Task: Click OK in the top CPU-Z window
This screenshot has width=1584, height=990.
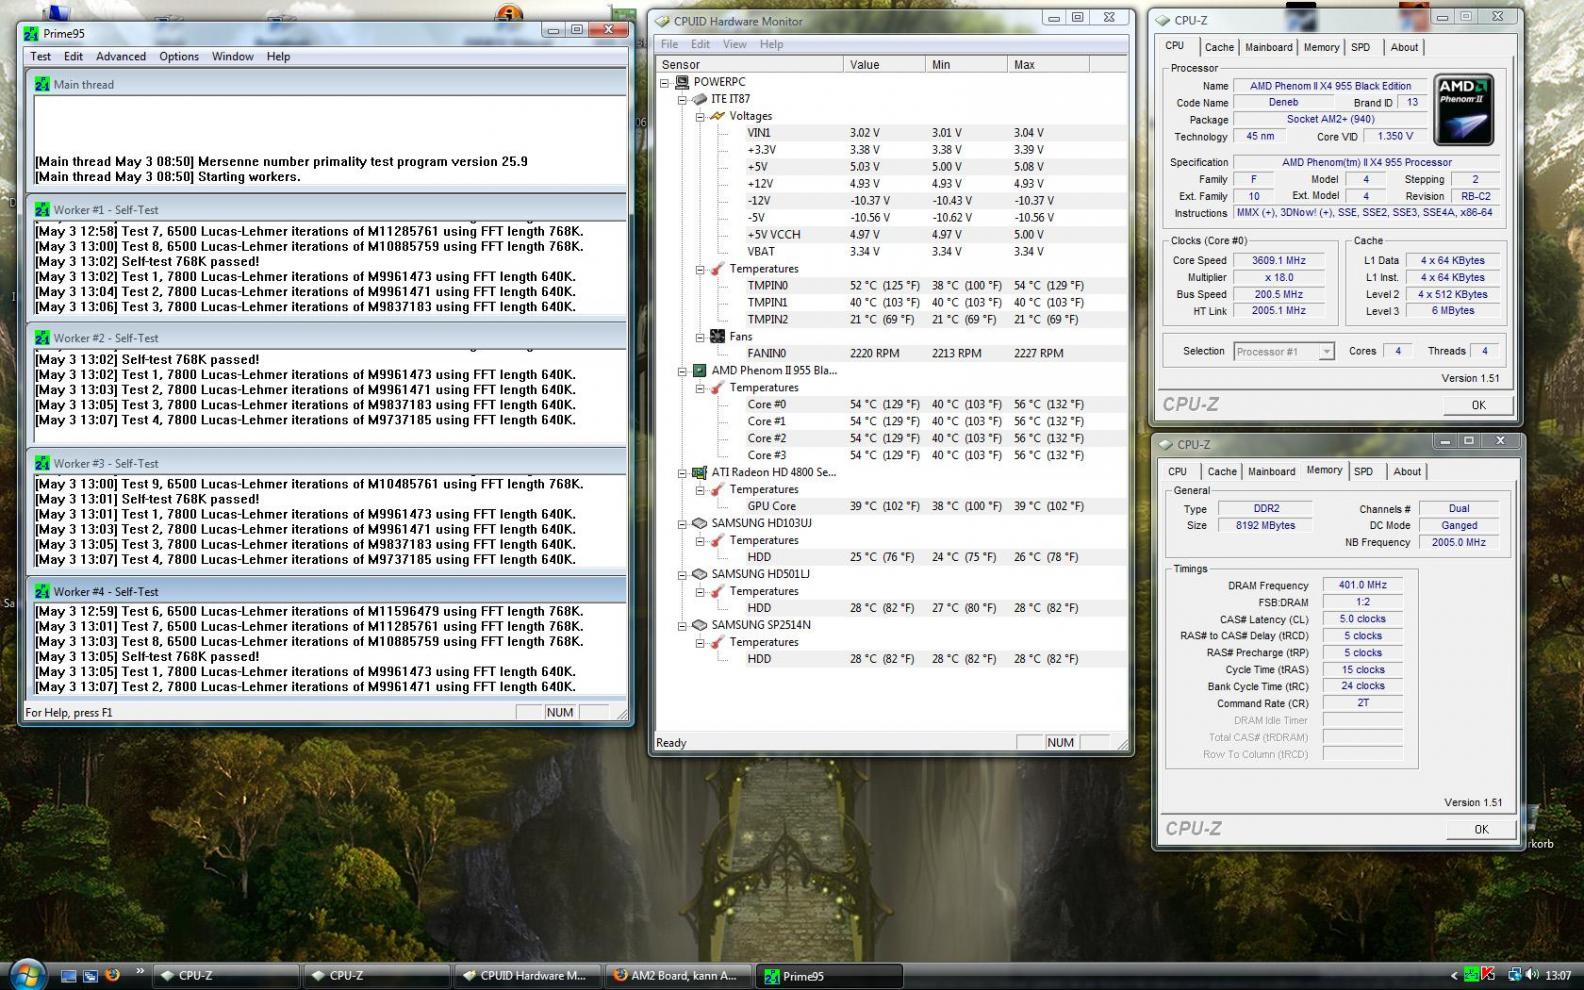Action: click(x=1478, y=405)
